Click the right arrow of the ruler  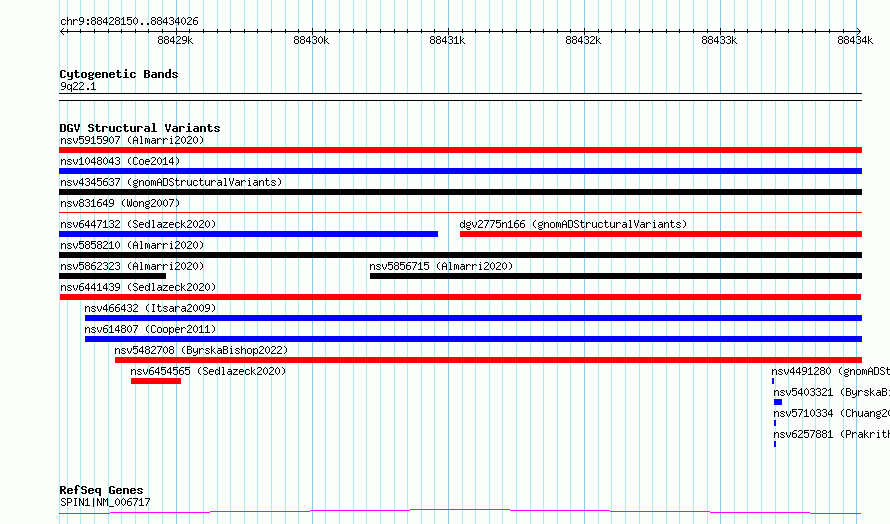pyautogui.click(x=859, y=31)
